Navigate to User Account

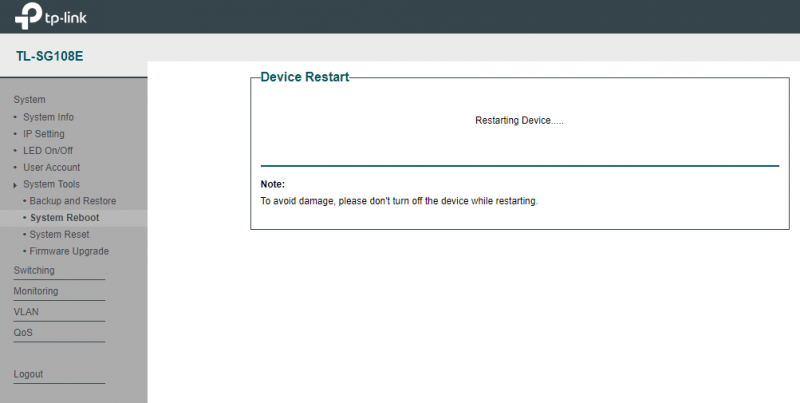point(51,168)
